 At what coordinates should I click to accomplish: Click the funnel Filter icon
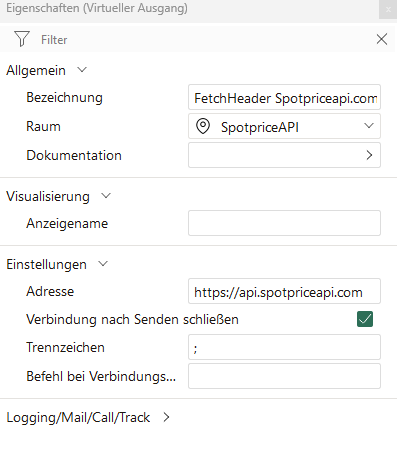coord(22,39)
